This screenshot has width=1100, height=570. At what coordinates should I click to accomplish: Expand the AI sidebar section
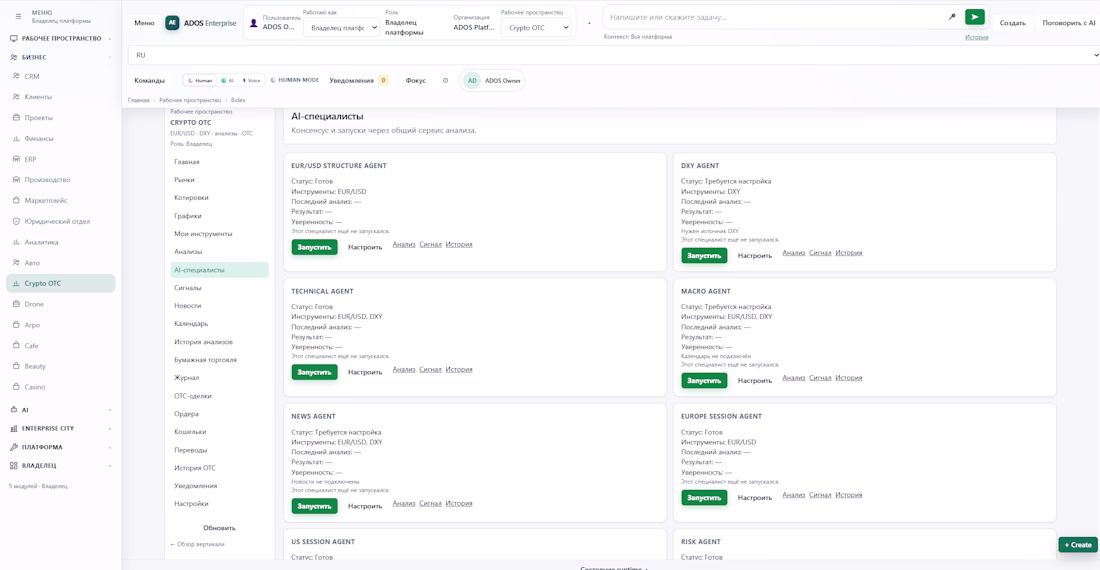tap(109, 410)
